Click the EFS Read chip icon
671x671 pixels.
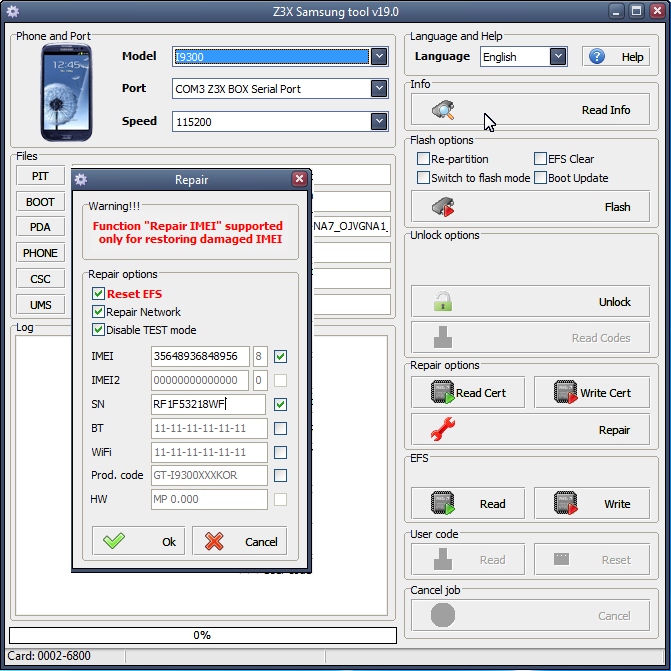(442, 503)
